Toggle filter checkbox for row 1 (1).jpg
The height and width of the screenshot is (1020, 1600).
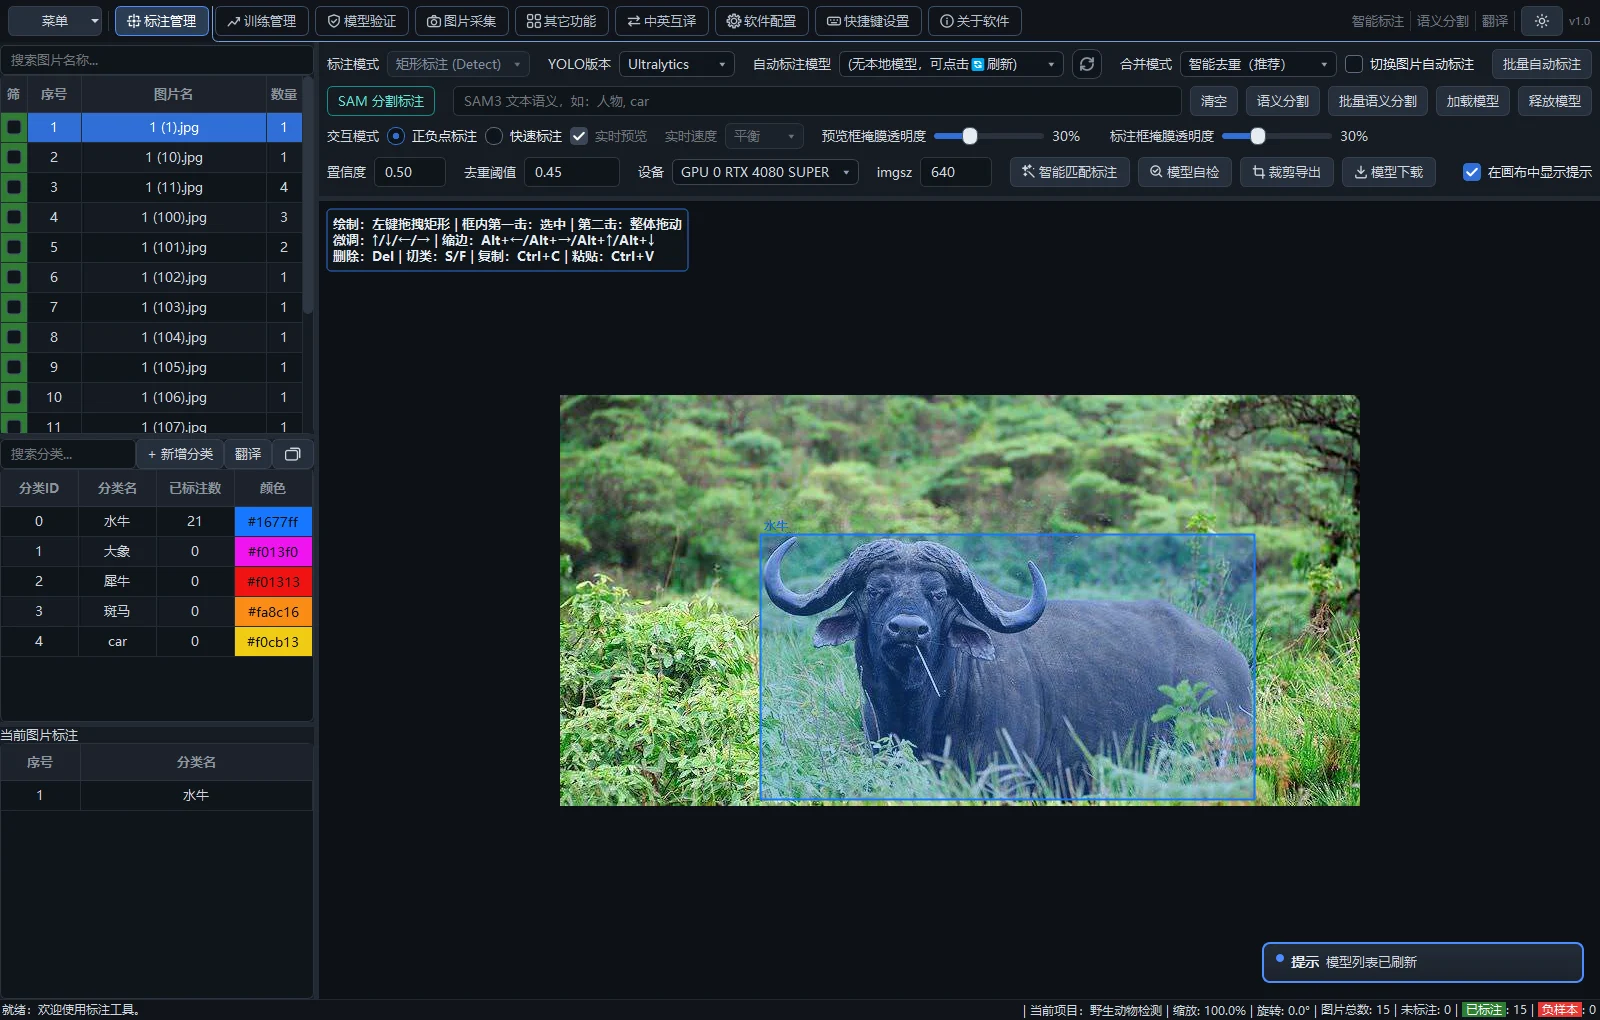[x=14, y=127]
